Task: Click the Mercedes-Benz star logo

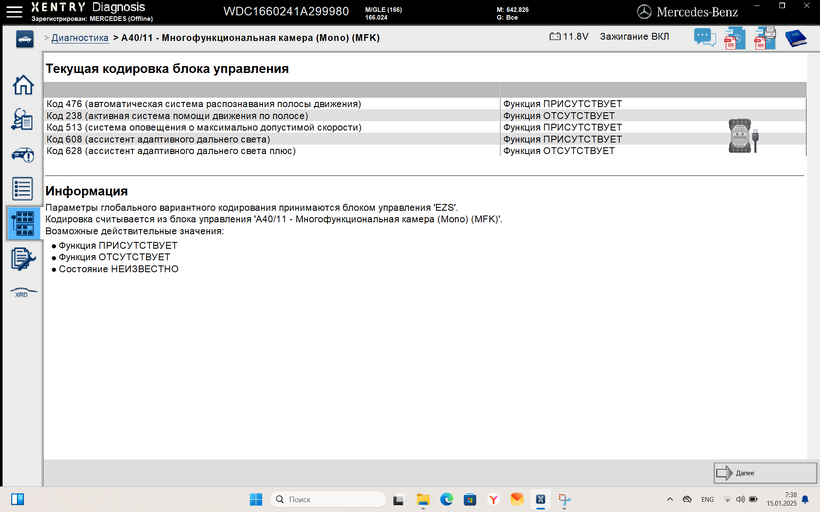Action: click(644, 12)
